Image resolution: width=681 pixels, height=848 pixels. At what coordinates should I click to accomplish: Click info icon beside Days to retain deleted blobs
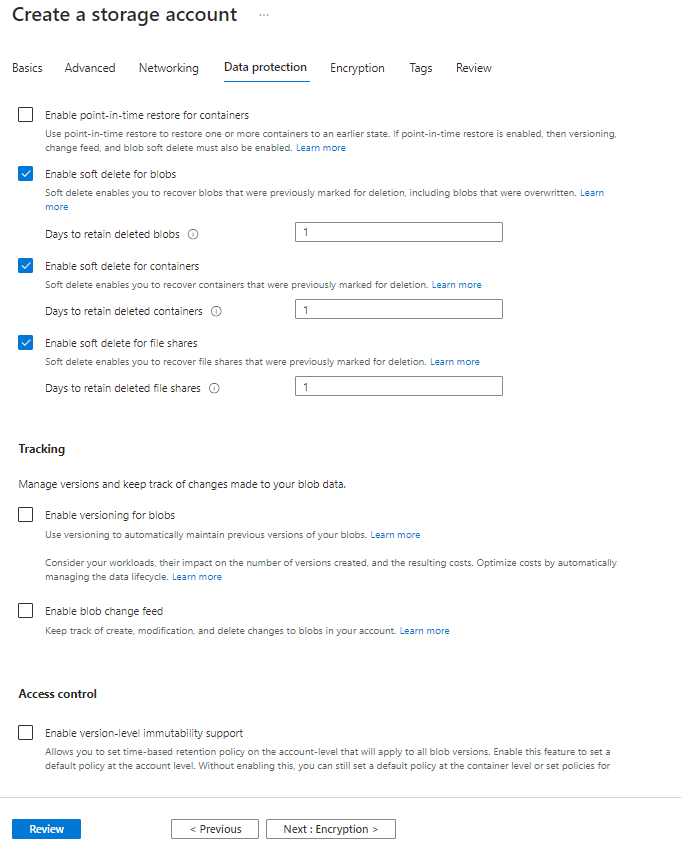click(194, 234)
